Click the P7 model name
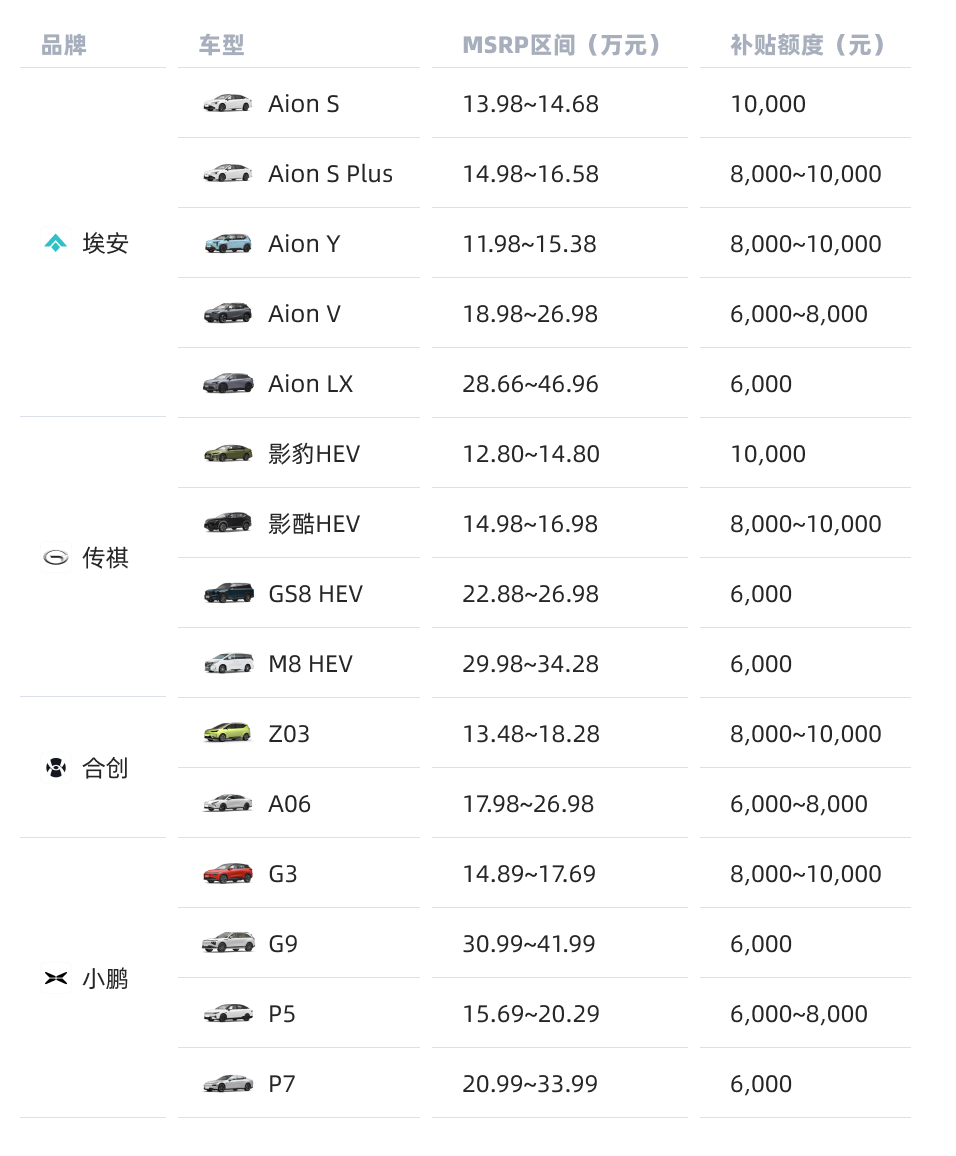Image resolution: width=956 pixels, height=1156 pixels. point(282,1084)
